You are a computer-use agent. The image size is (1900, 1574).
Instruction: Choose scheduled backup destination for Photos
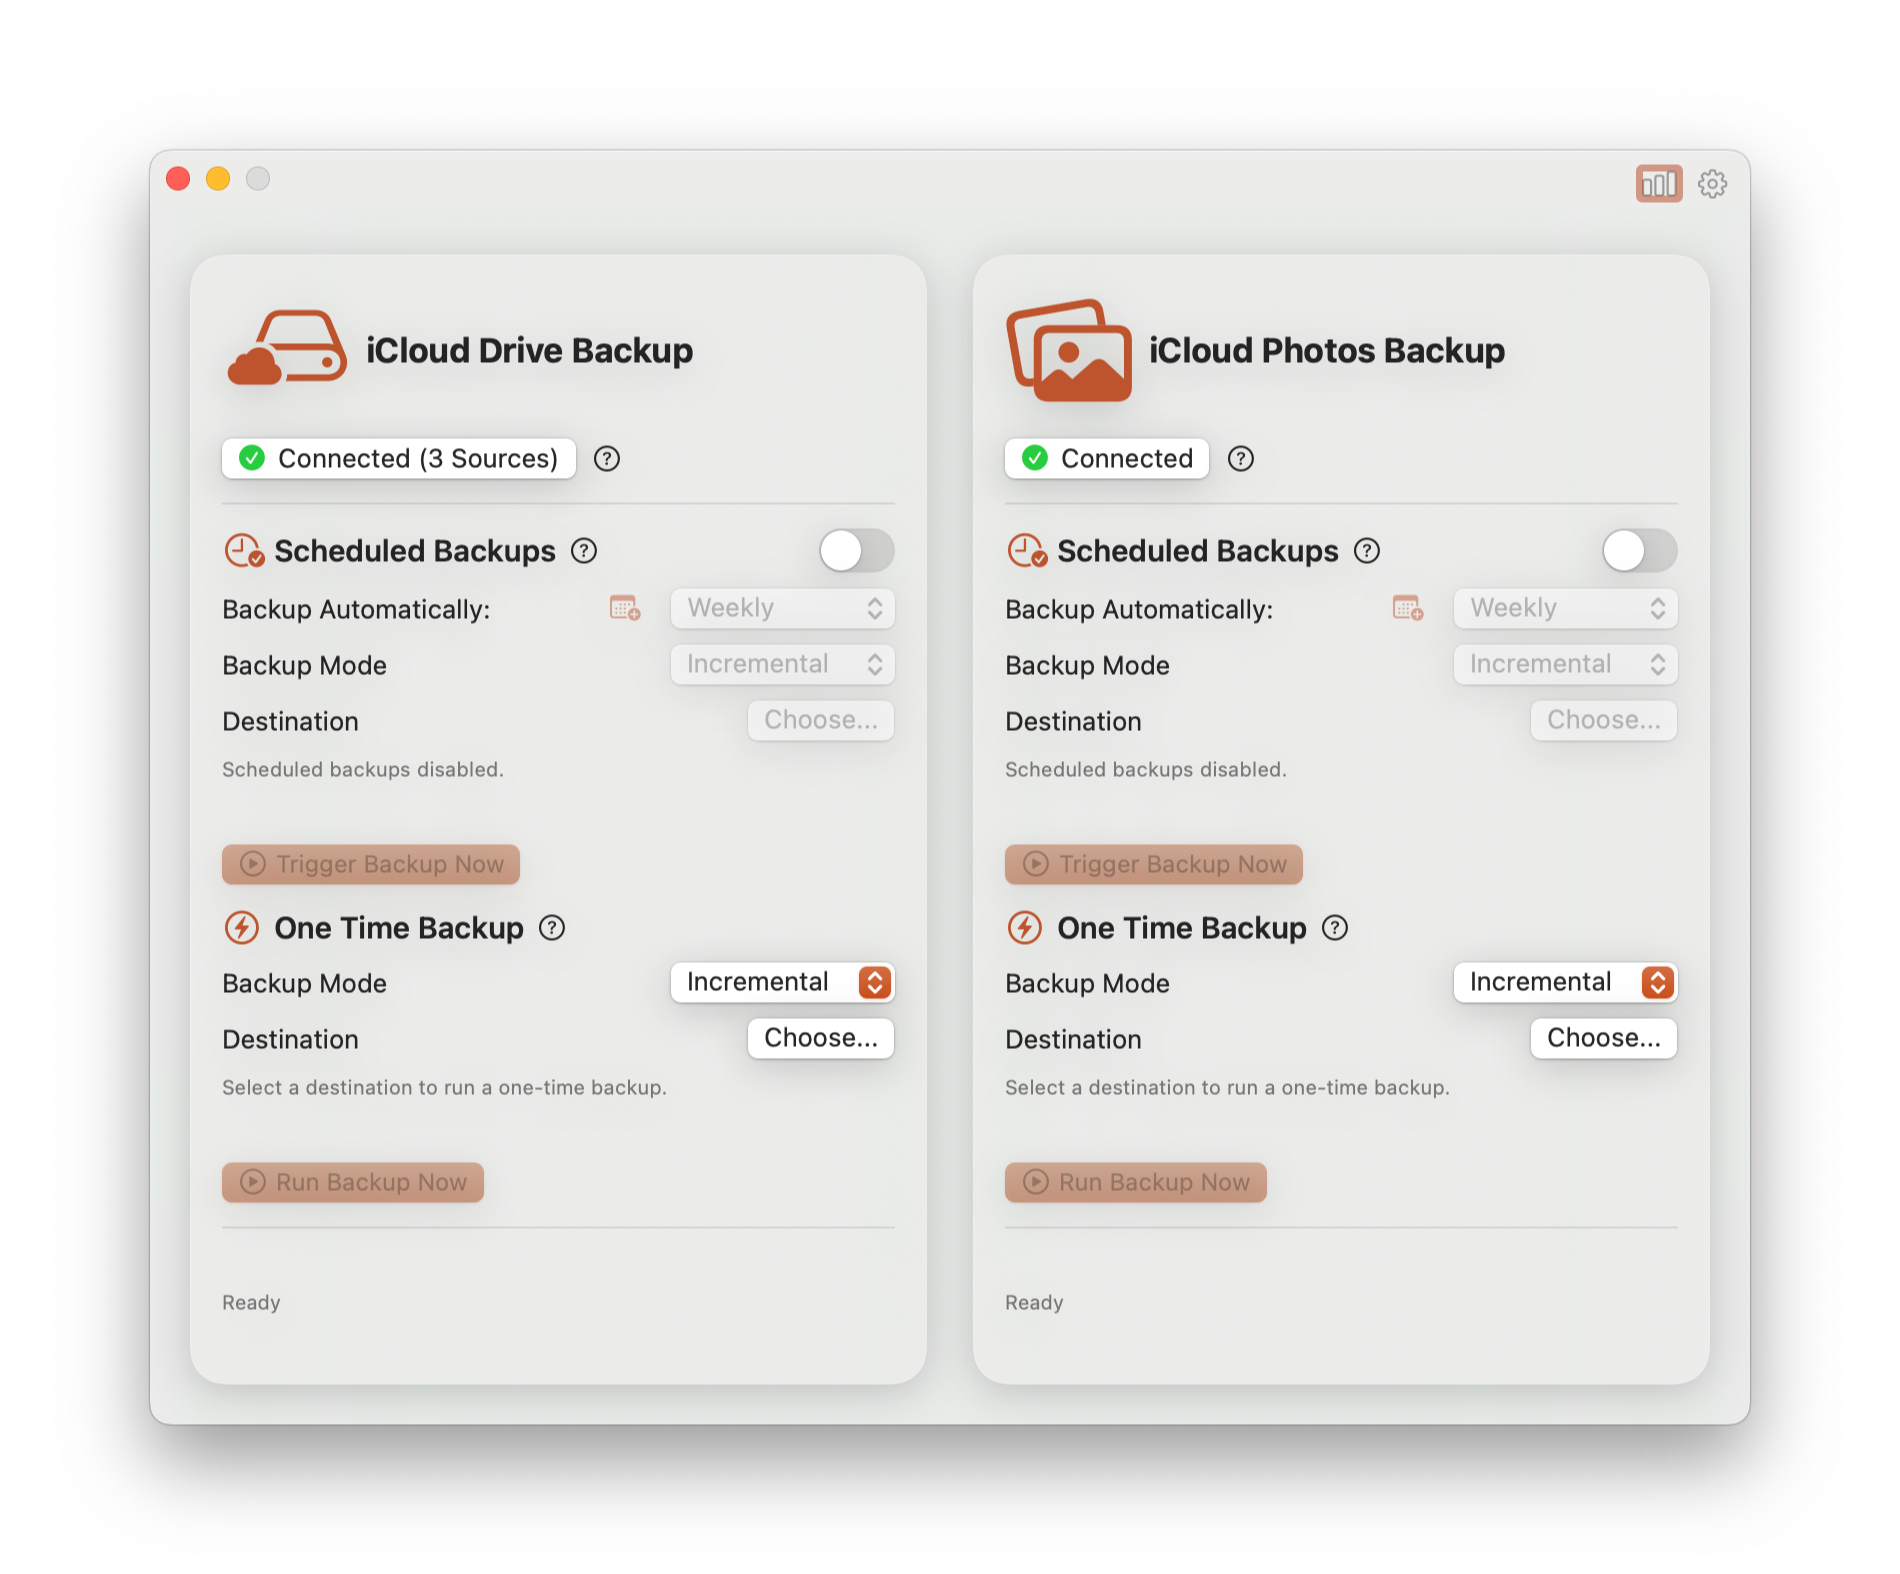pos(1604,720)
